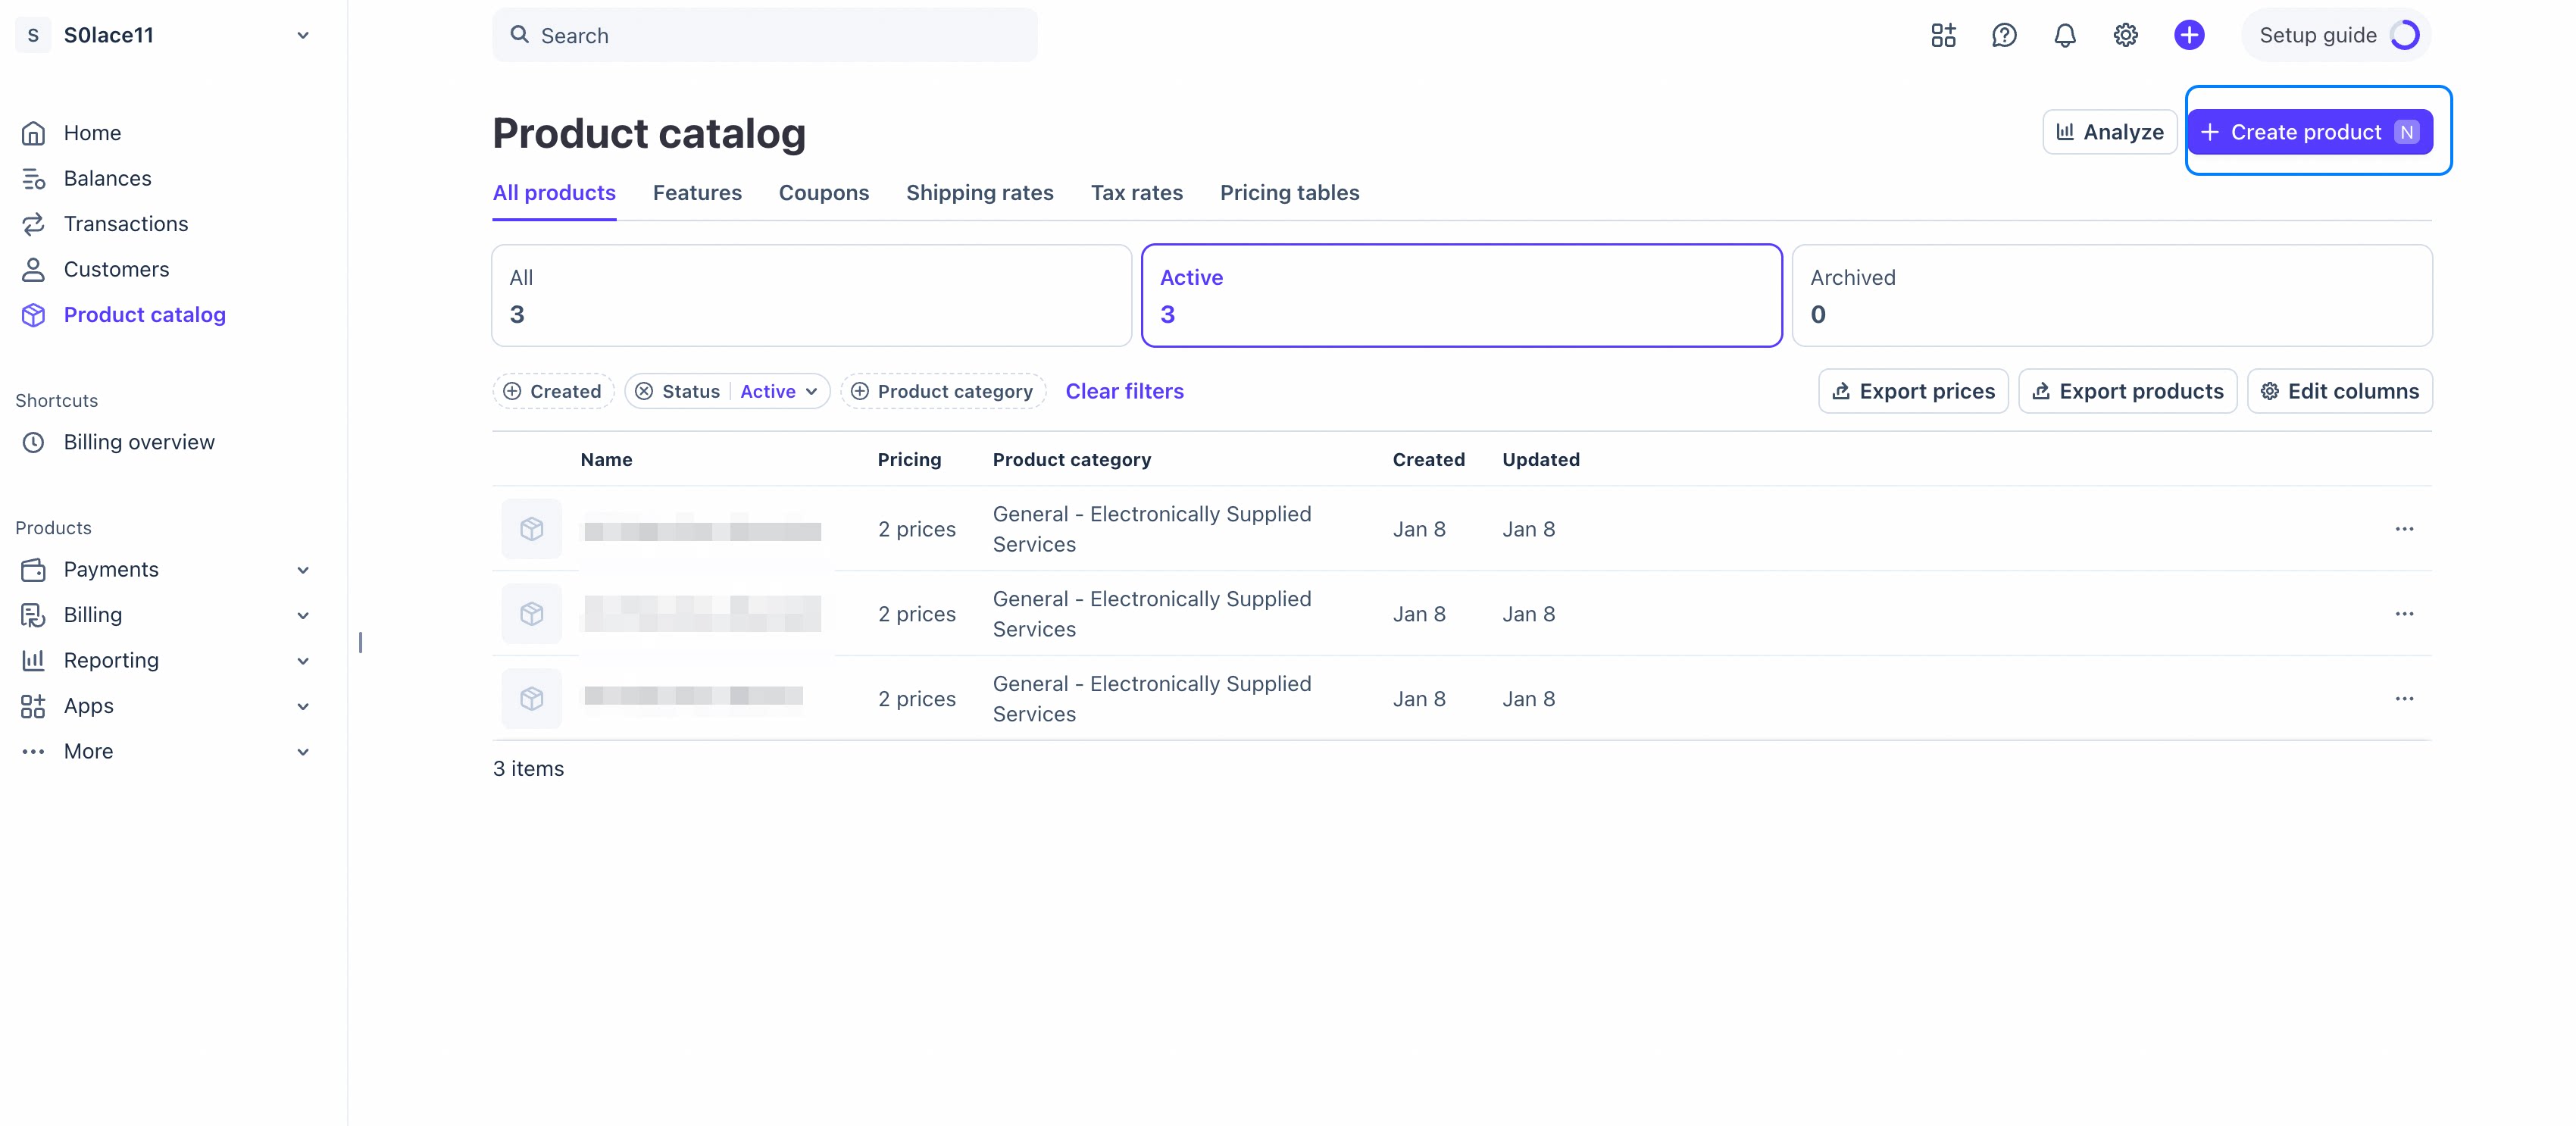This screenshot has height=1126, width=2576.
Task: Switch to the Features tab
Action: coord(697,193)
